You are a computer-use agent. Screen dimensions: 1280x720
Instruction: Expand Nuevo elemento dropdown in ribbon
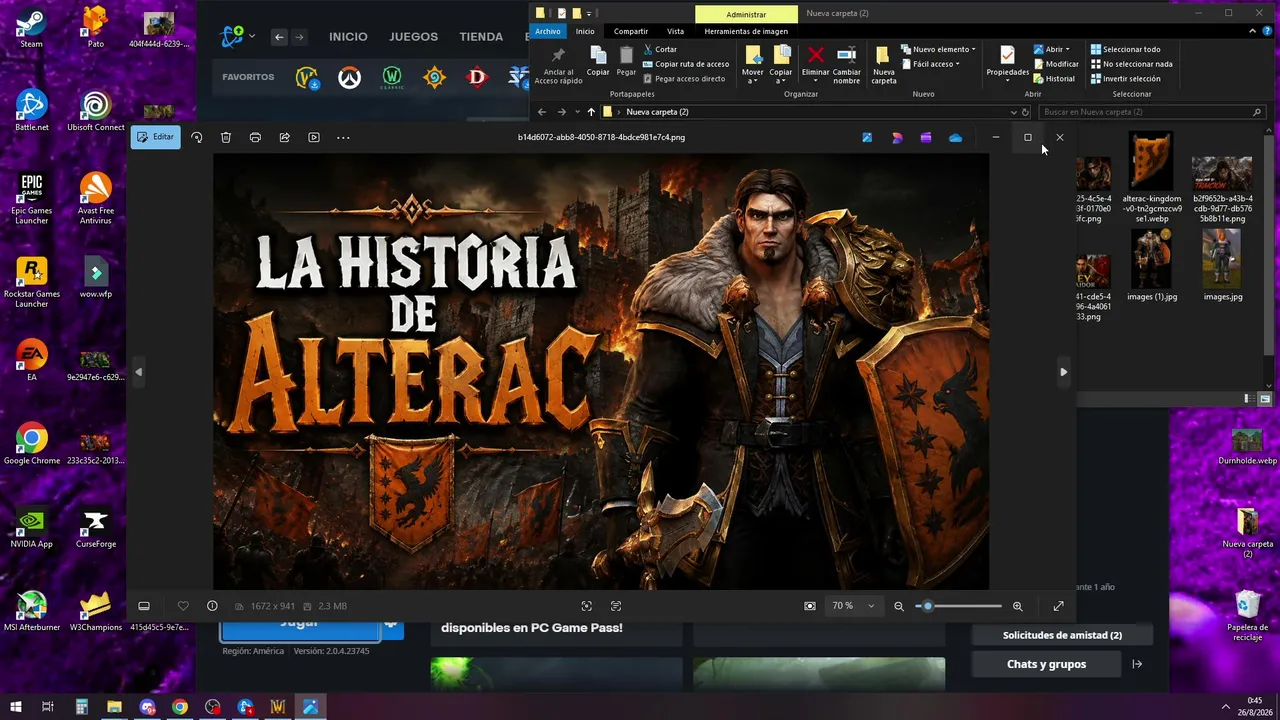[x=939, y=49]
